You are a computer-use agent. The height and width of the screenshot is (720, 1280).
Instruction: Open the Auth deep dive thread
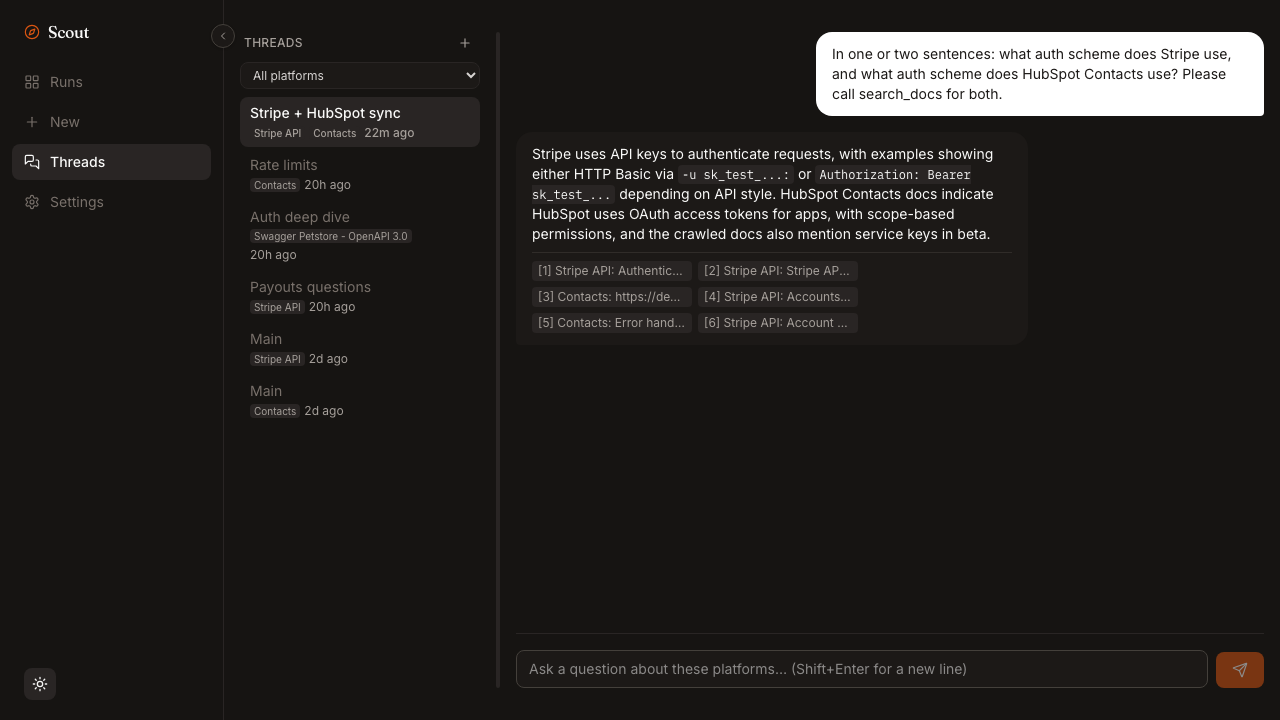click(360, 235)
